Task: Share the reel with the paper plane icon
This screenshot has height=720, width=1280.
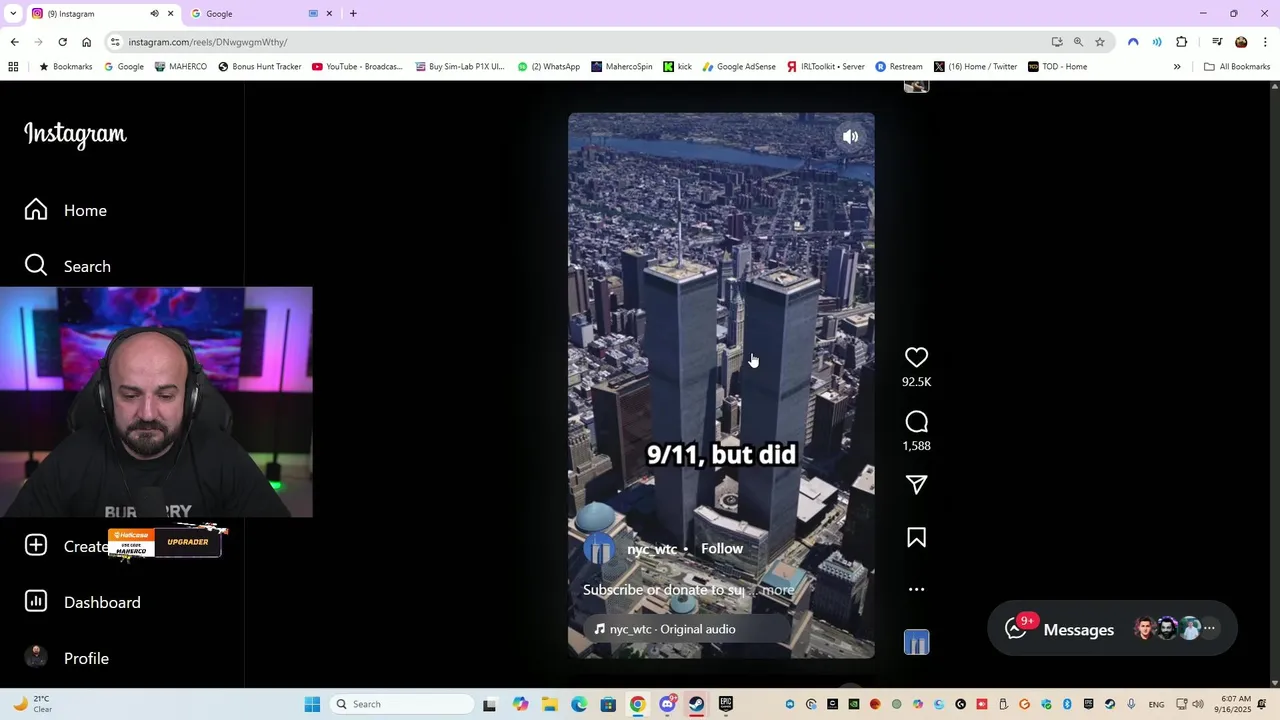Action: coord(916,485)
